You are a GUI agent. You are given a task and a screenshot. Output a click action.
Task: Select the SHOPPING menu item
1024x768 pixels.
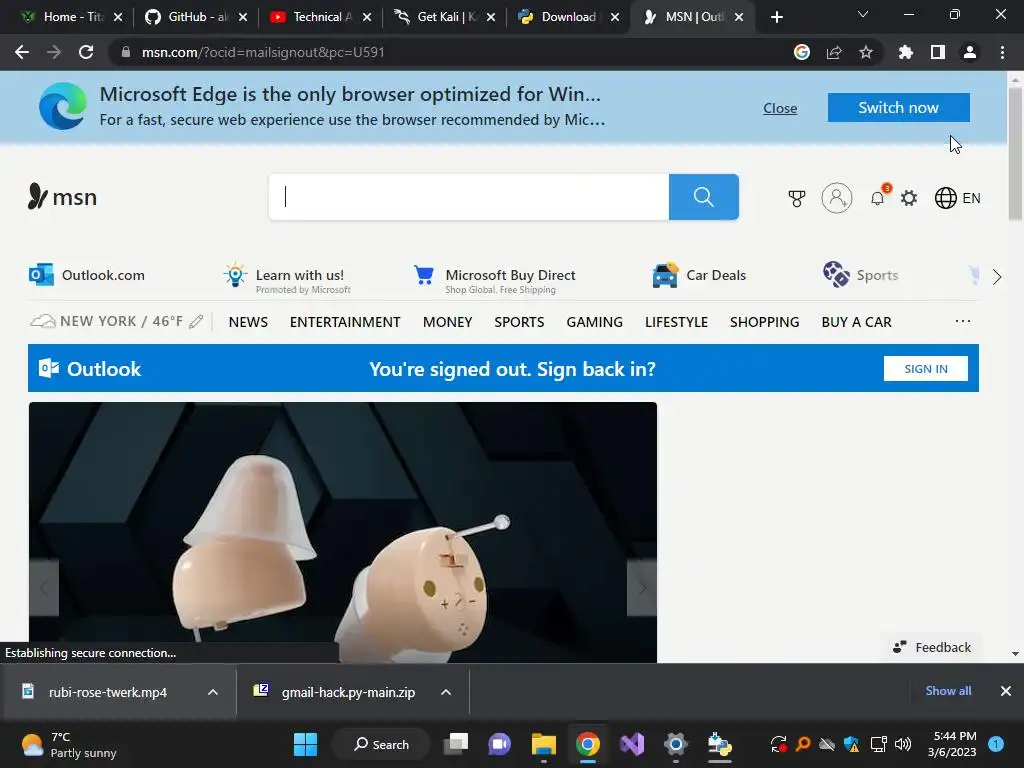(765, 322)
